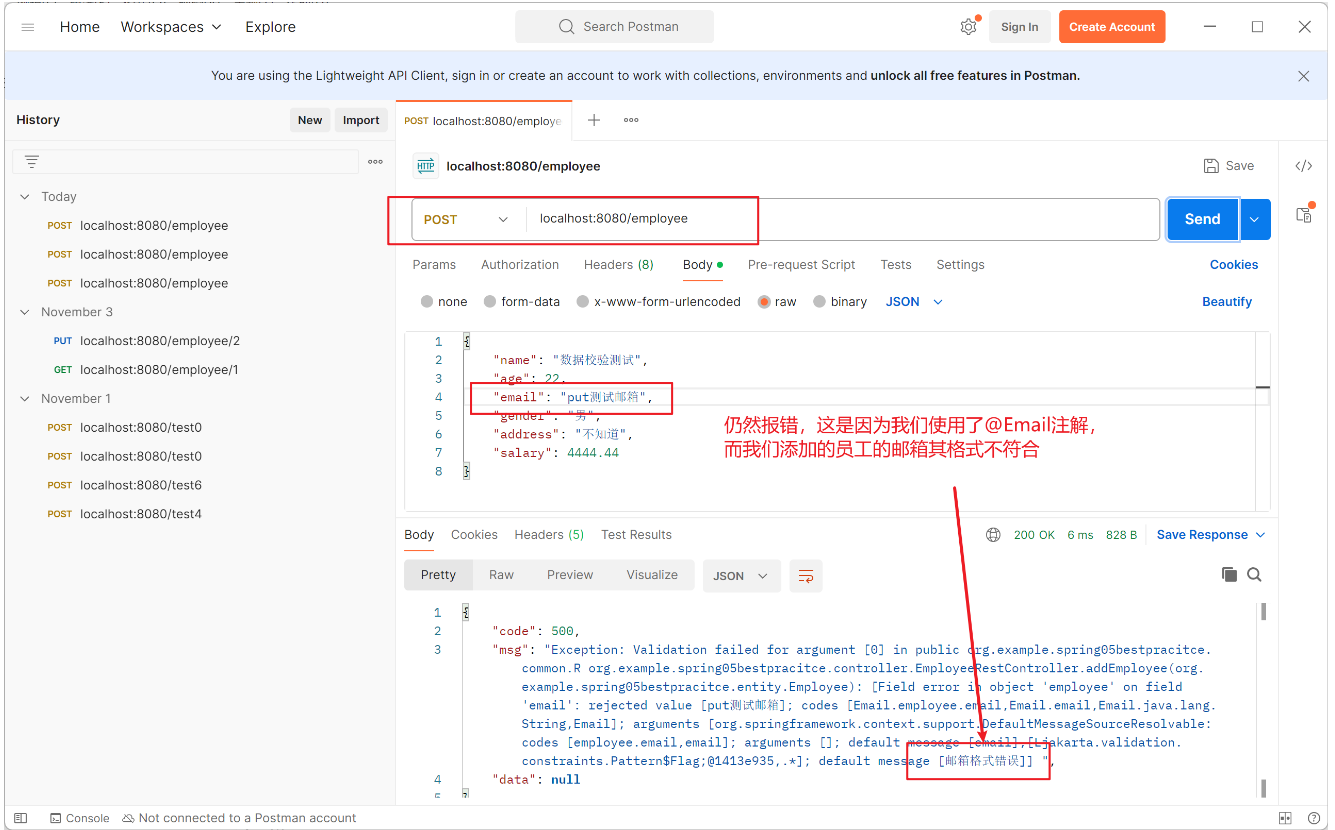
Task: Switch response view to Preview
Action: coord(570,575)
